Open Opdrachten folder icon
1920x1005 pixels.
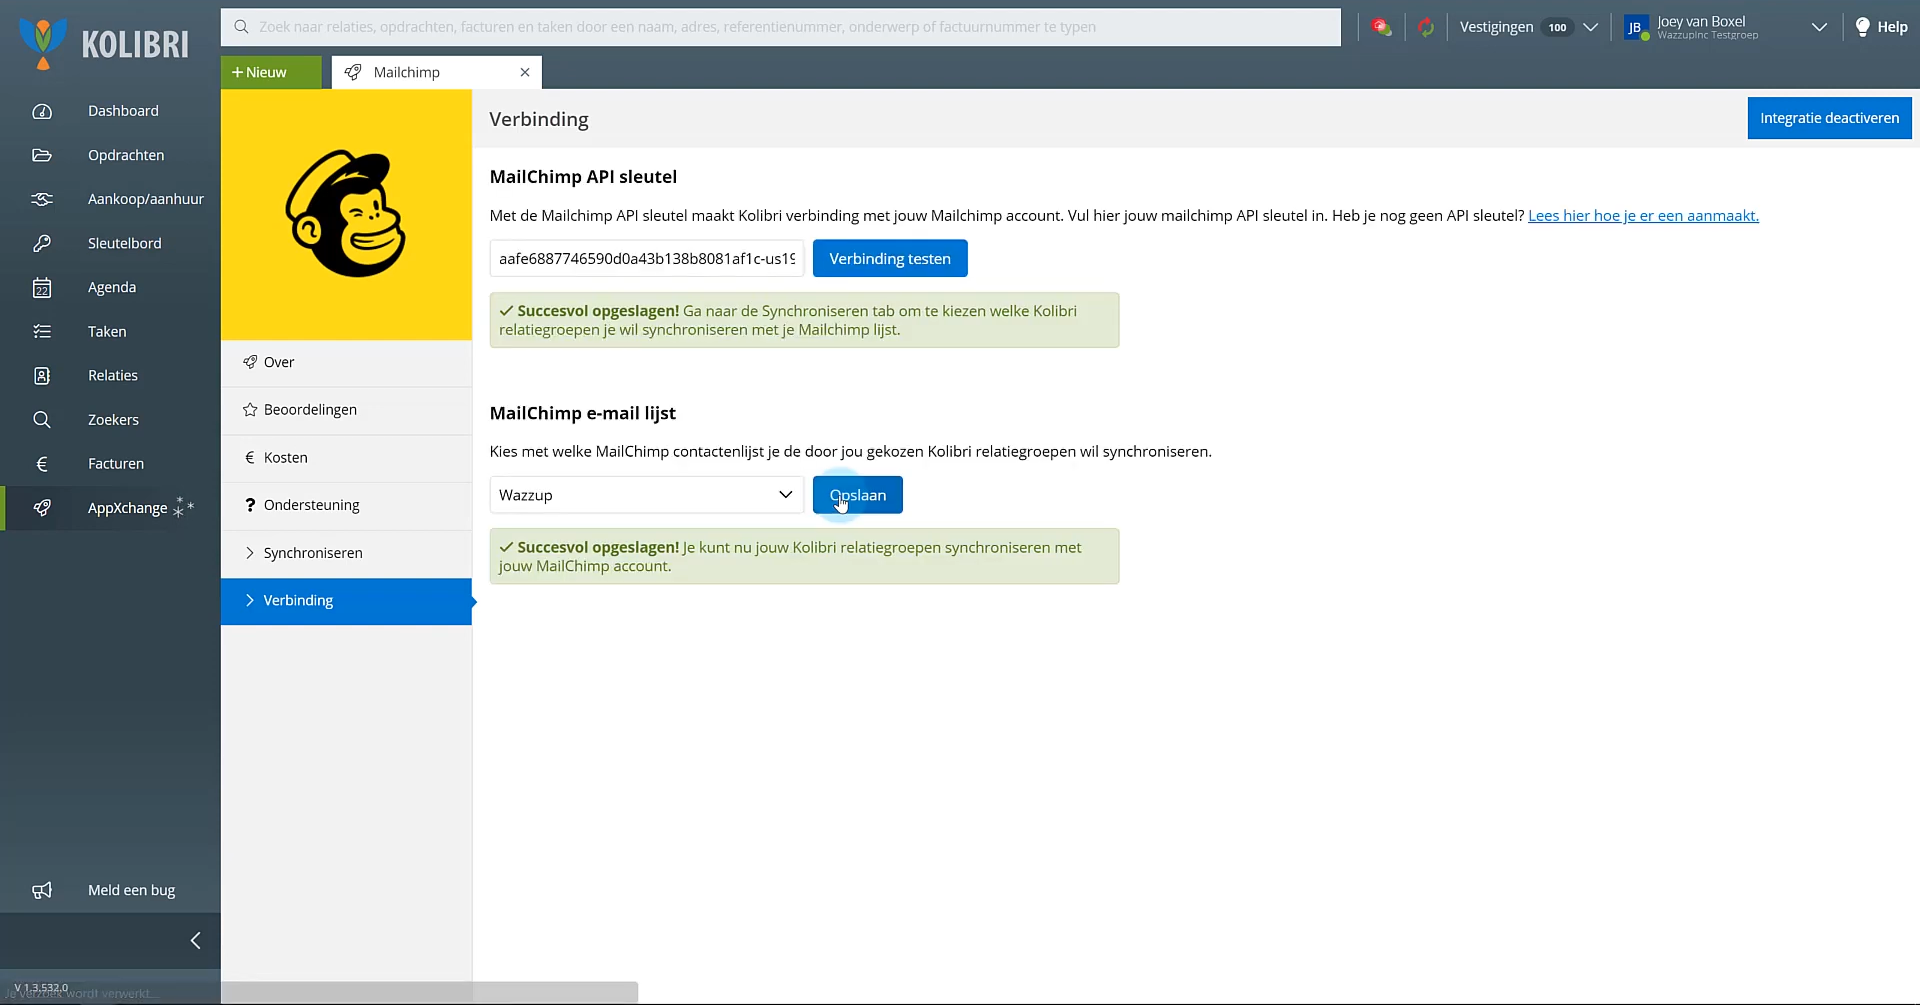[42, 155]
